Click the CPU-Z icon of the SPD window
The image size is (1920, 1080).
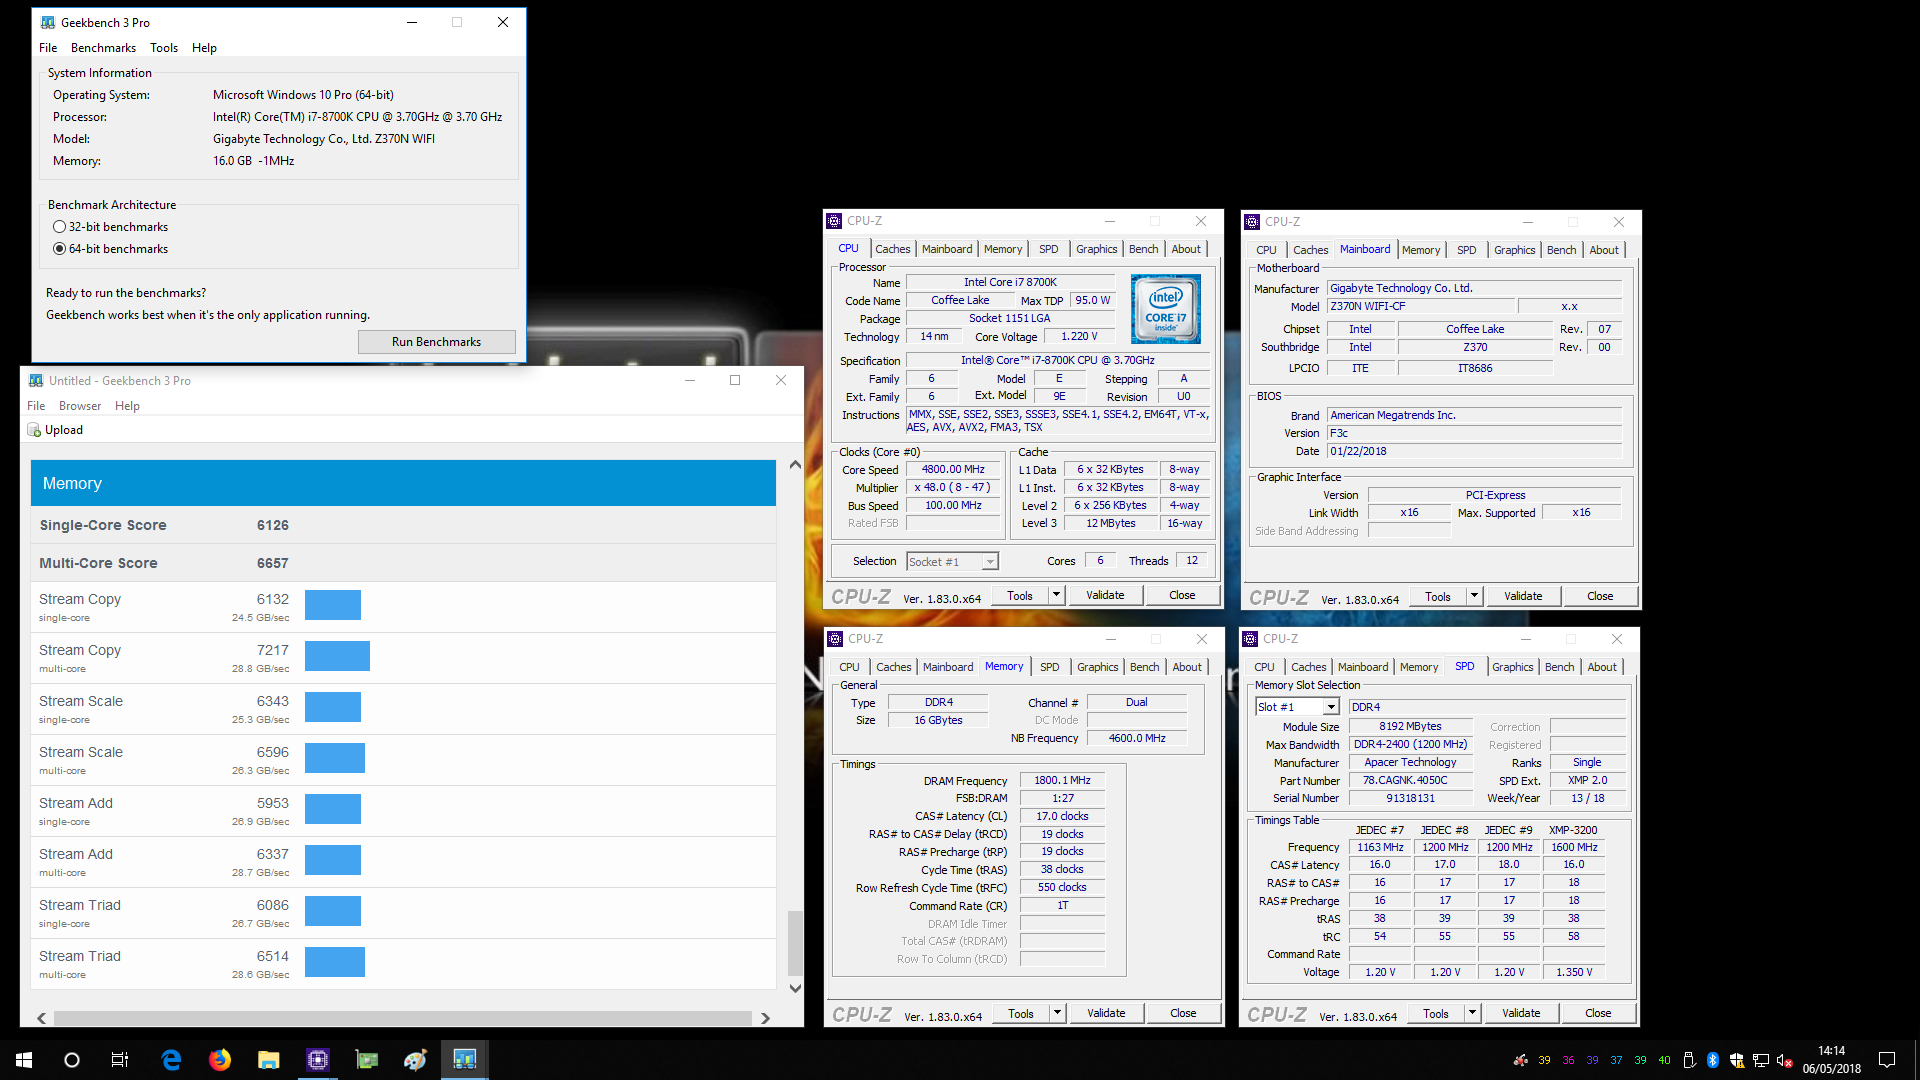(x=1250, y=639)
